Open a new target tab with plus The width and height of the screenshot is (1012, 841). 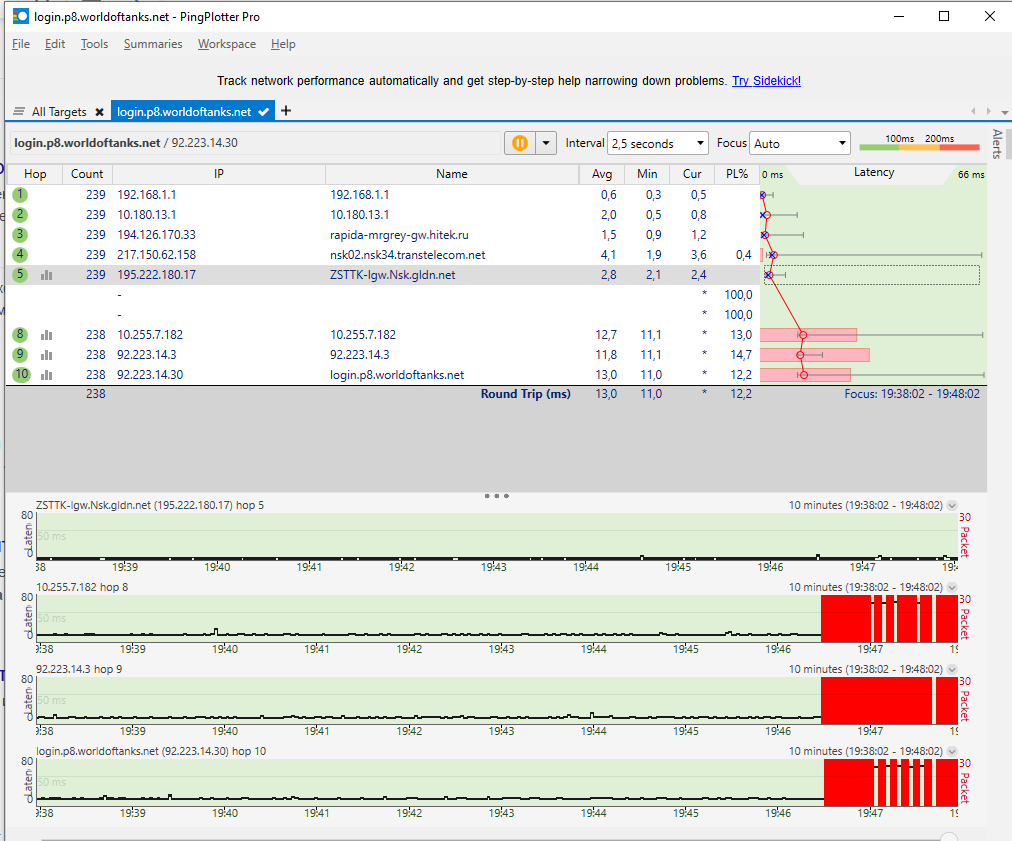click(x=286, y=111)
